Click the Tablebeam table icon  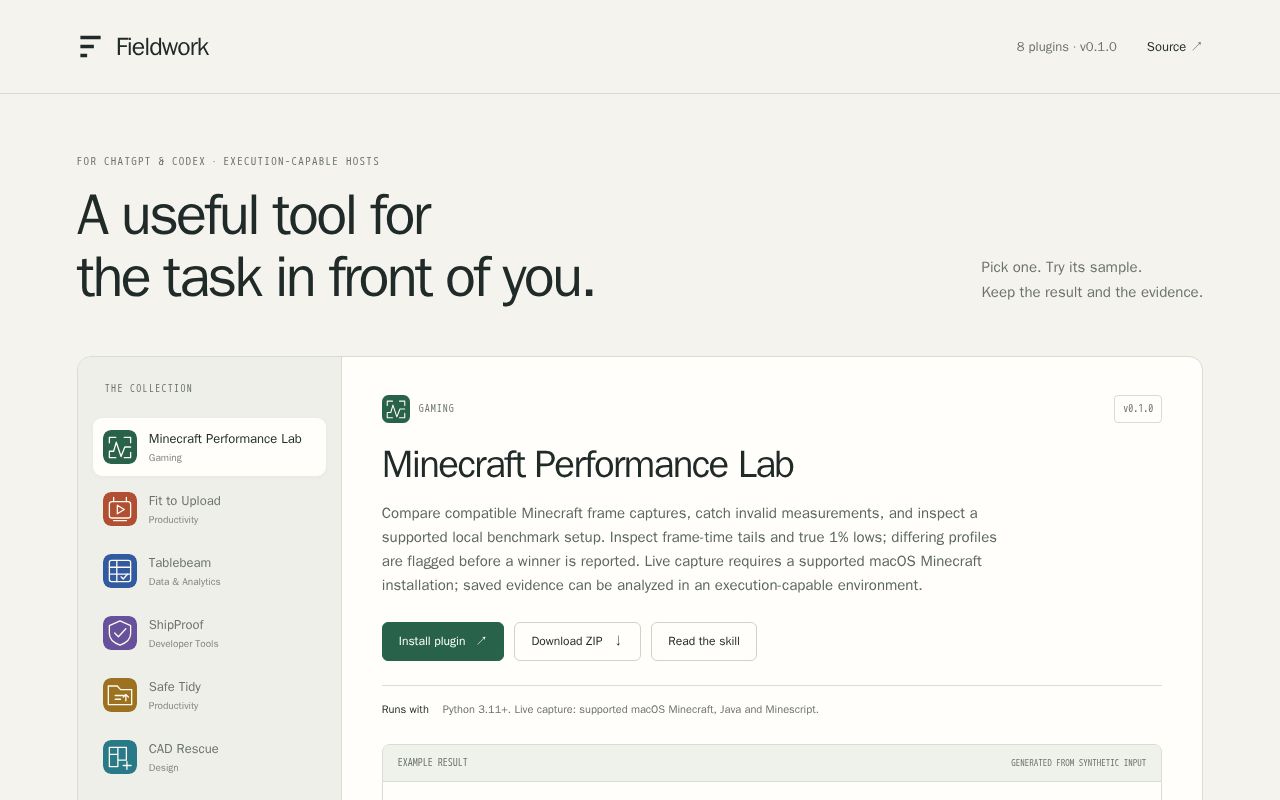[120, 571]
